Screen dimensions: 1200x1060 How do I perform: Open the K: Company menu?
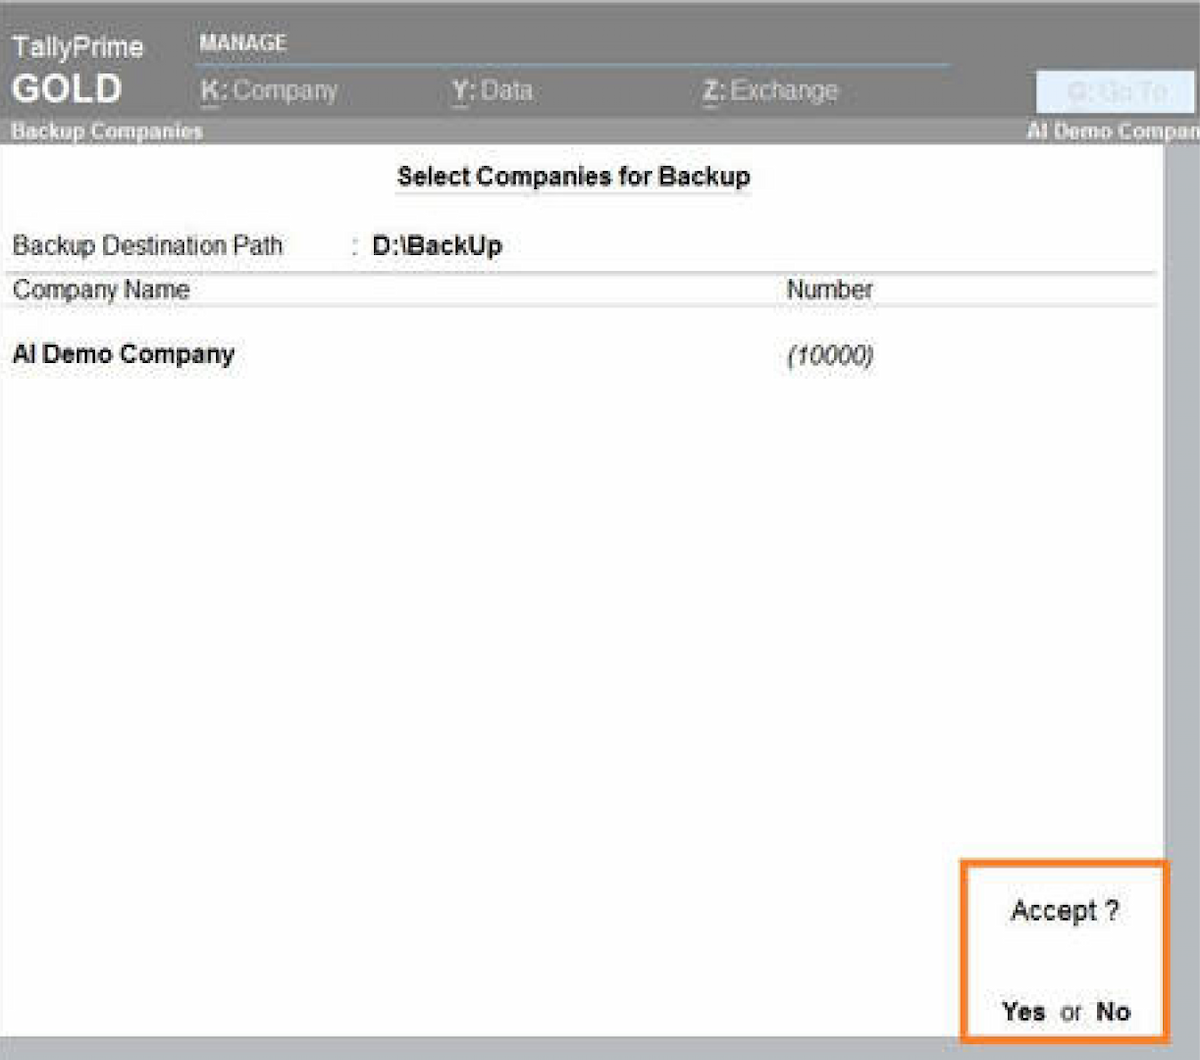[269, 91]
